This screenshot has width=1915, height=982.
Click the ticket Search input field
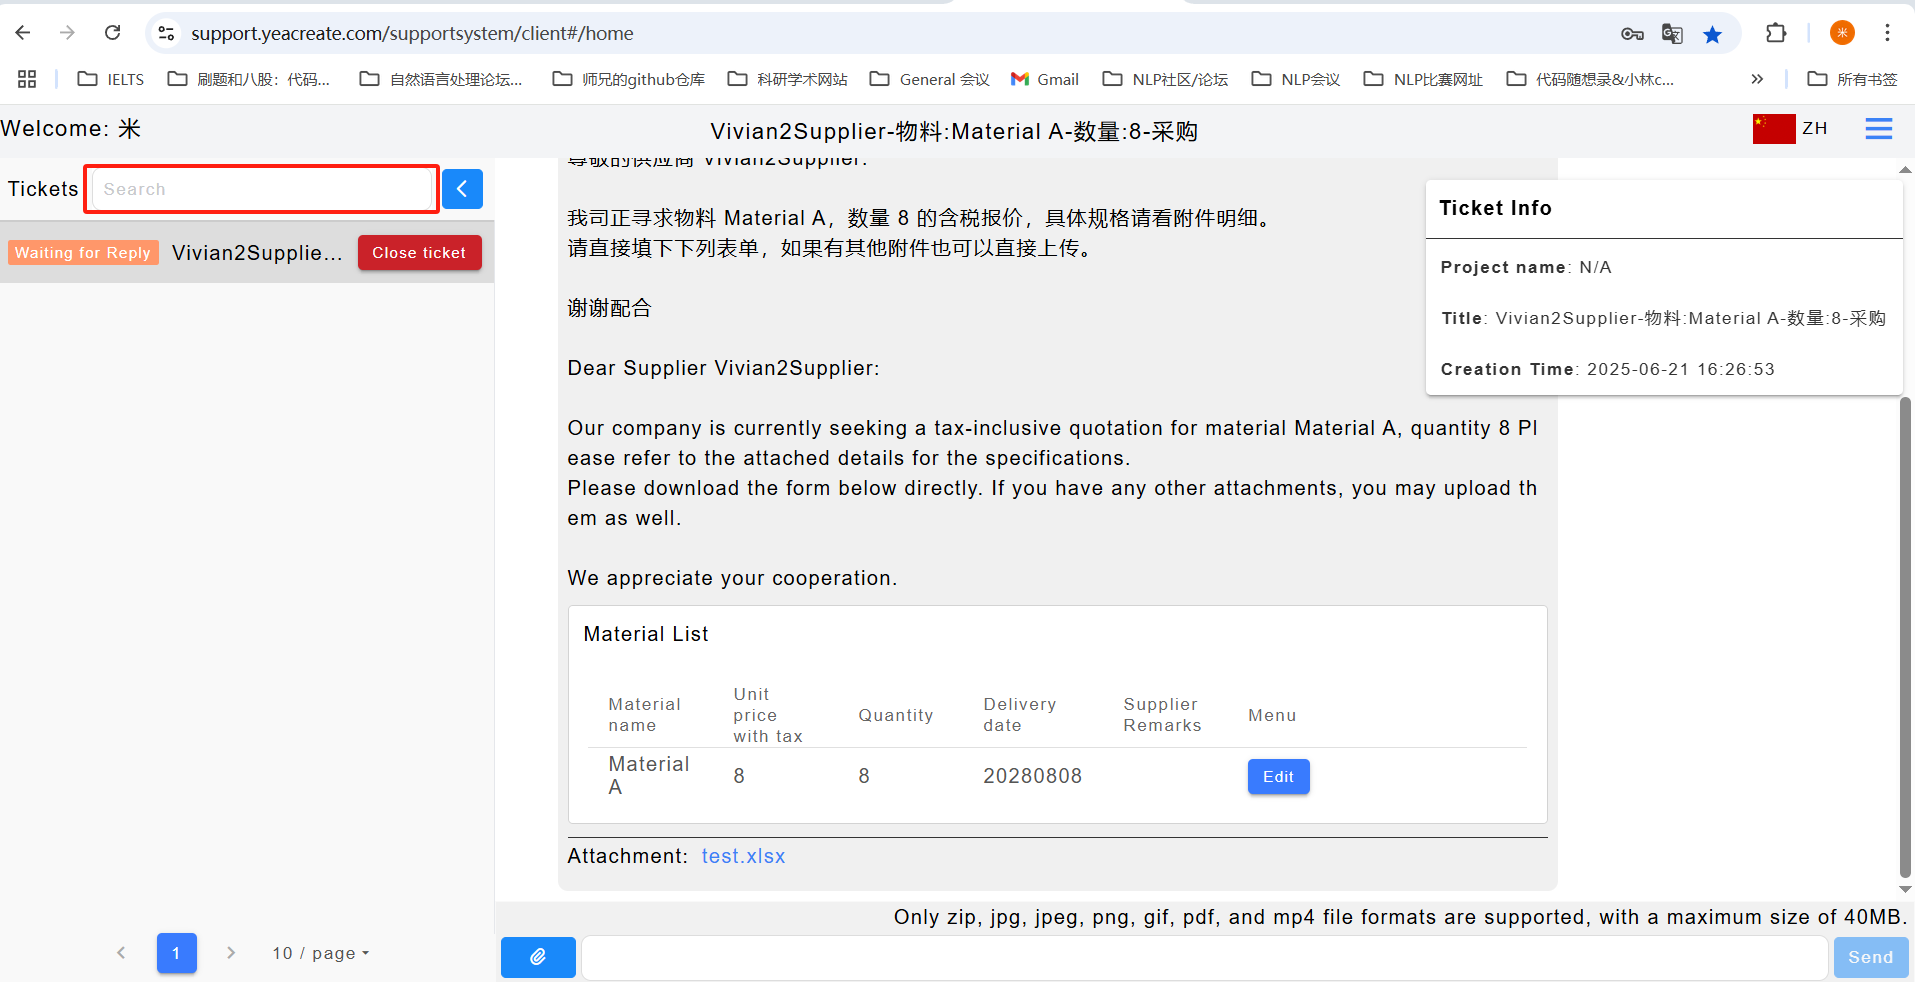click(x=262, y=189)
